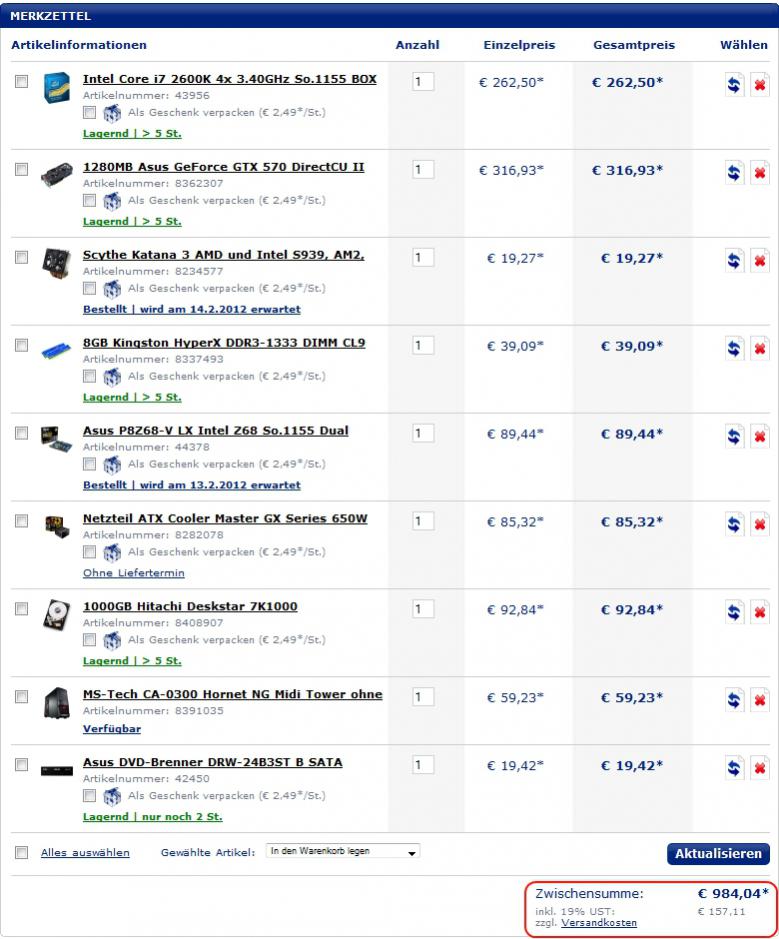Click the Intel Core i7 product thumbnail
779x939 pixels.
point(56,88)
